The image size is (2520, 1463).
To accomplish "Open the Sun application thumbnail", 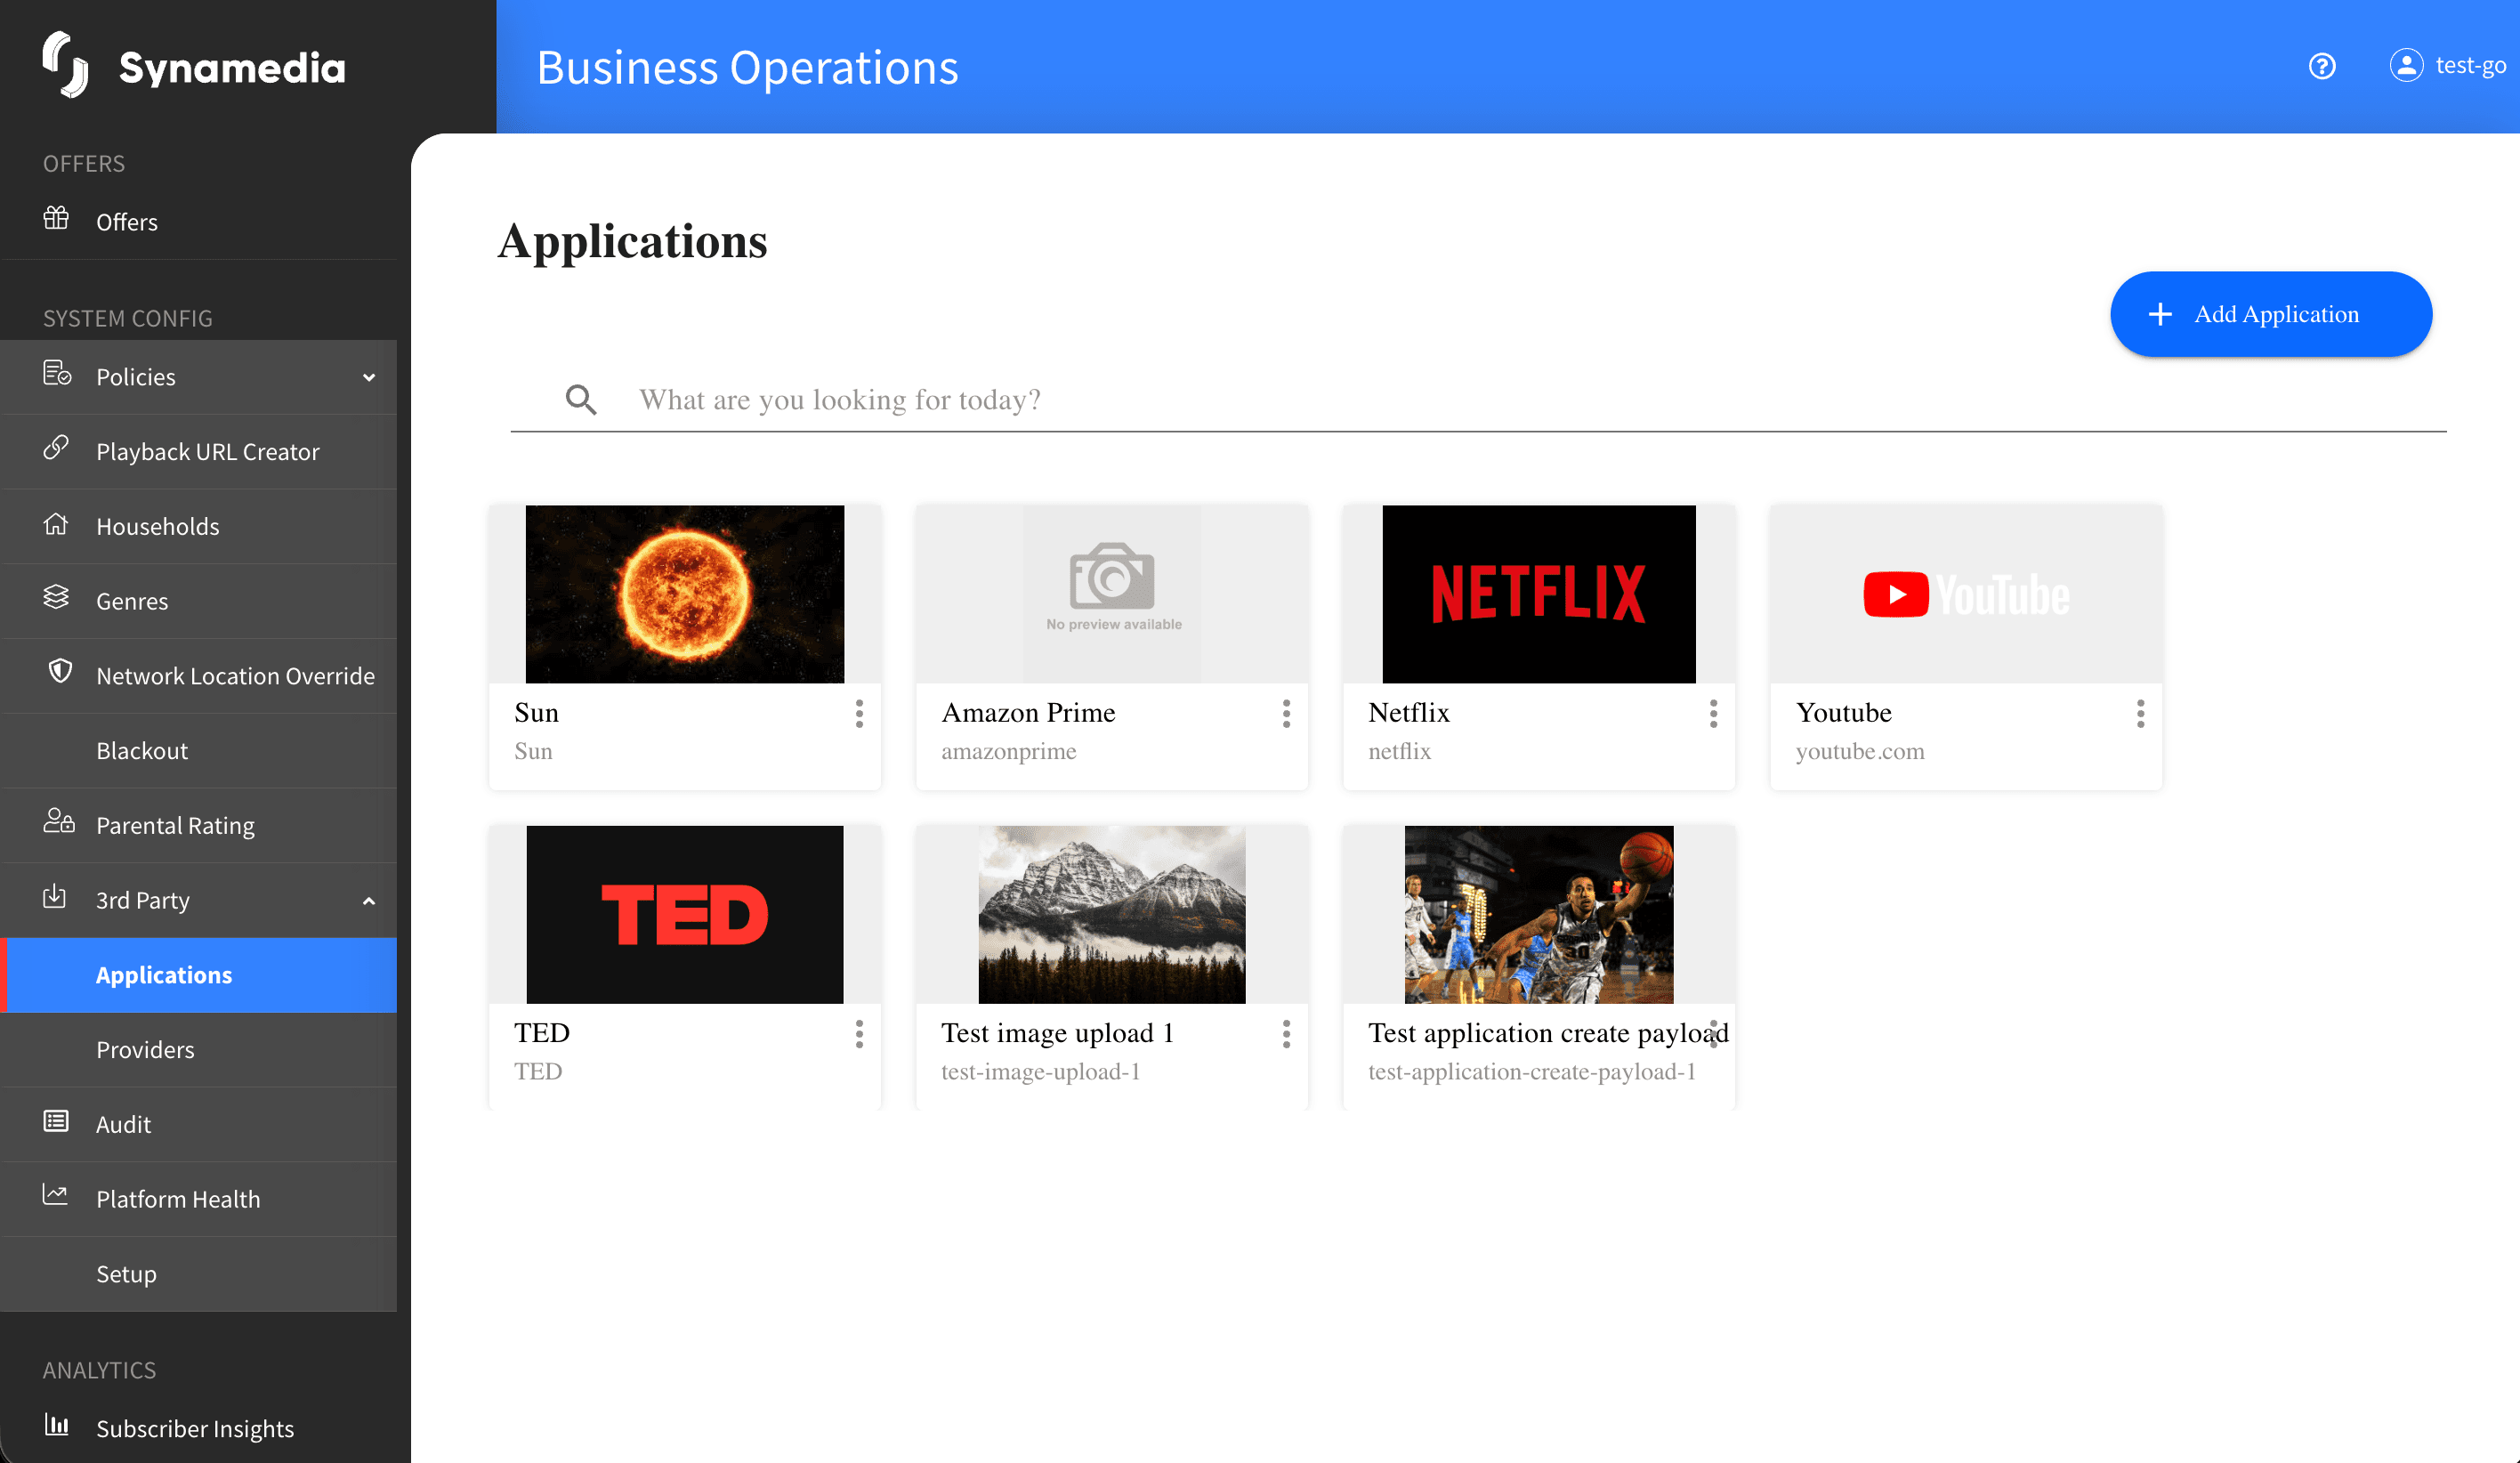I will click(685, 594).
